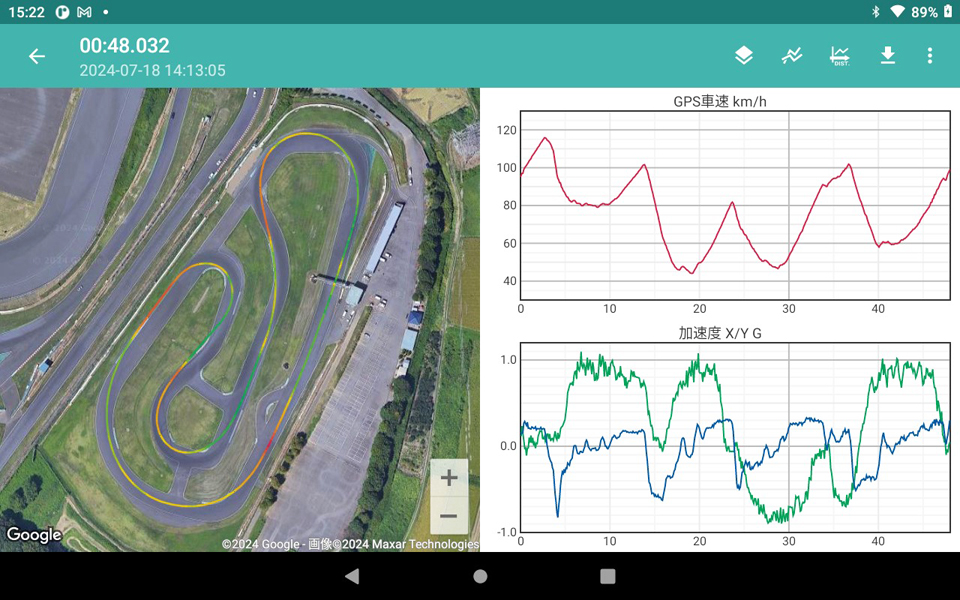The height and width of the screenshot is (600, 960).
Task: Zoom in on the map
Action: [449, 478]
